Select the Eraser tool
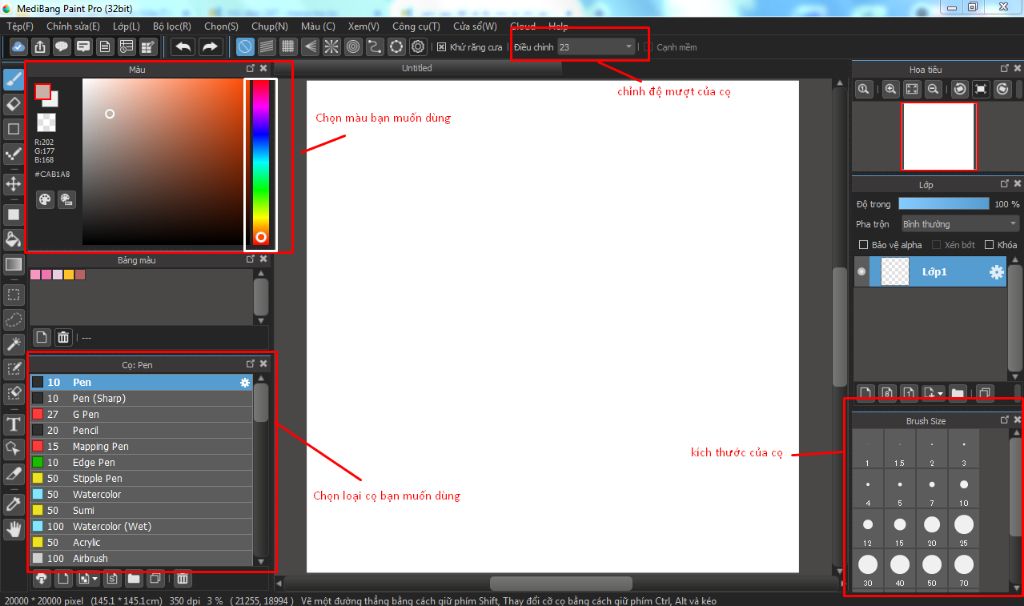 pos(13,104)
